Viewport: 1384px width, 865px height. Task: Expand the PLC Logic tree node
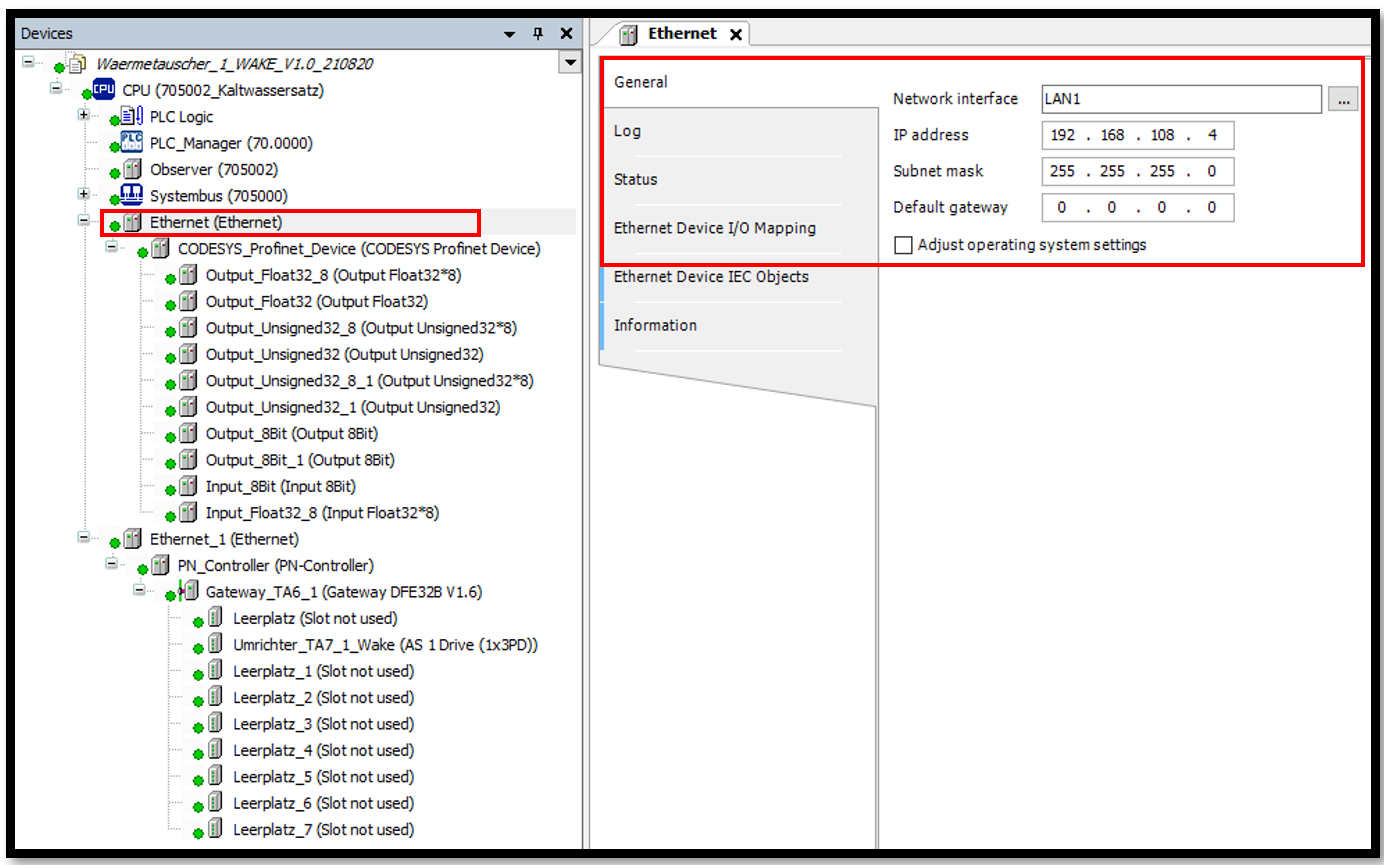pyautogui.click(x=84, y=116)
